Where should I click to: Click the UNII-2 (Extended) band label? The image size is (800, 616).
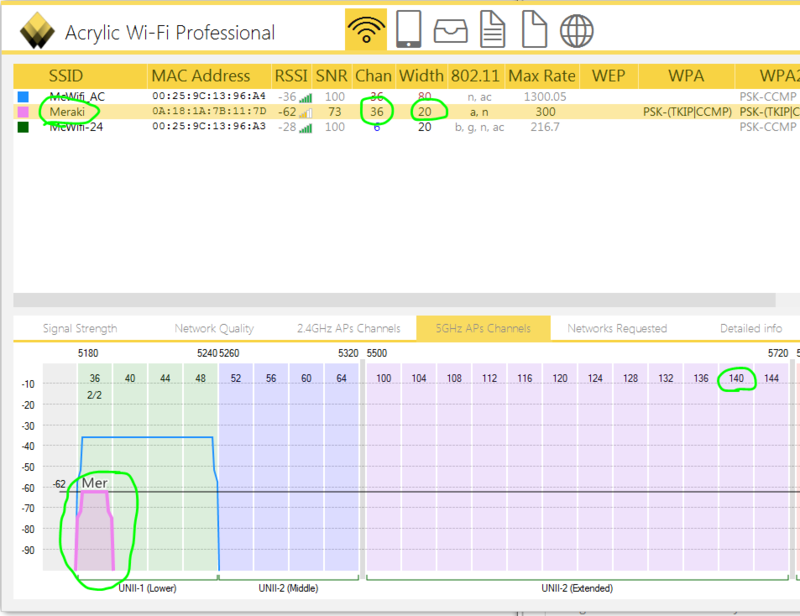tap(577, 588)
